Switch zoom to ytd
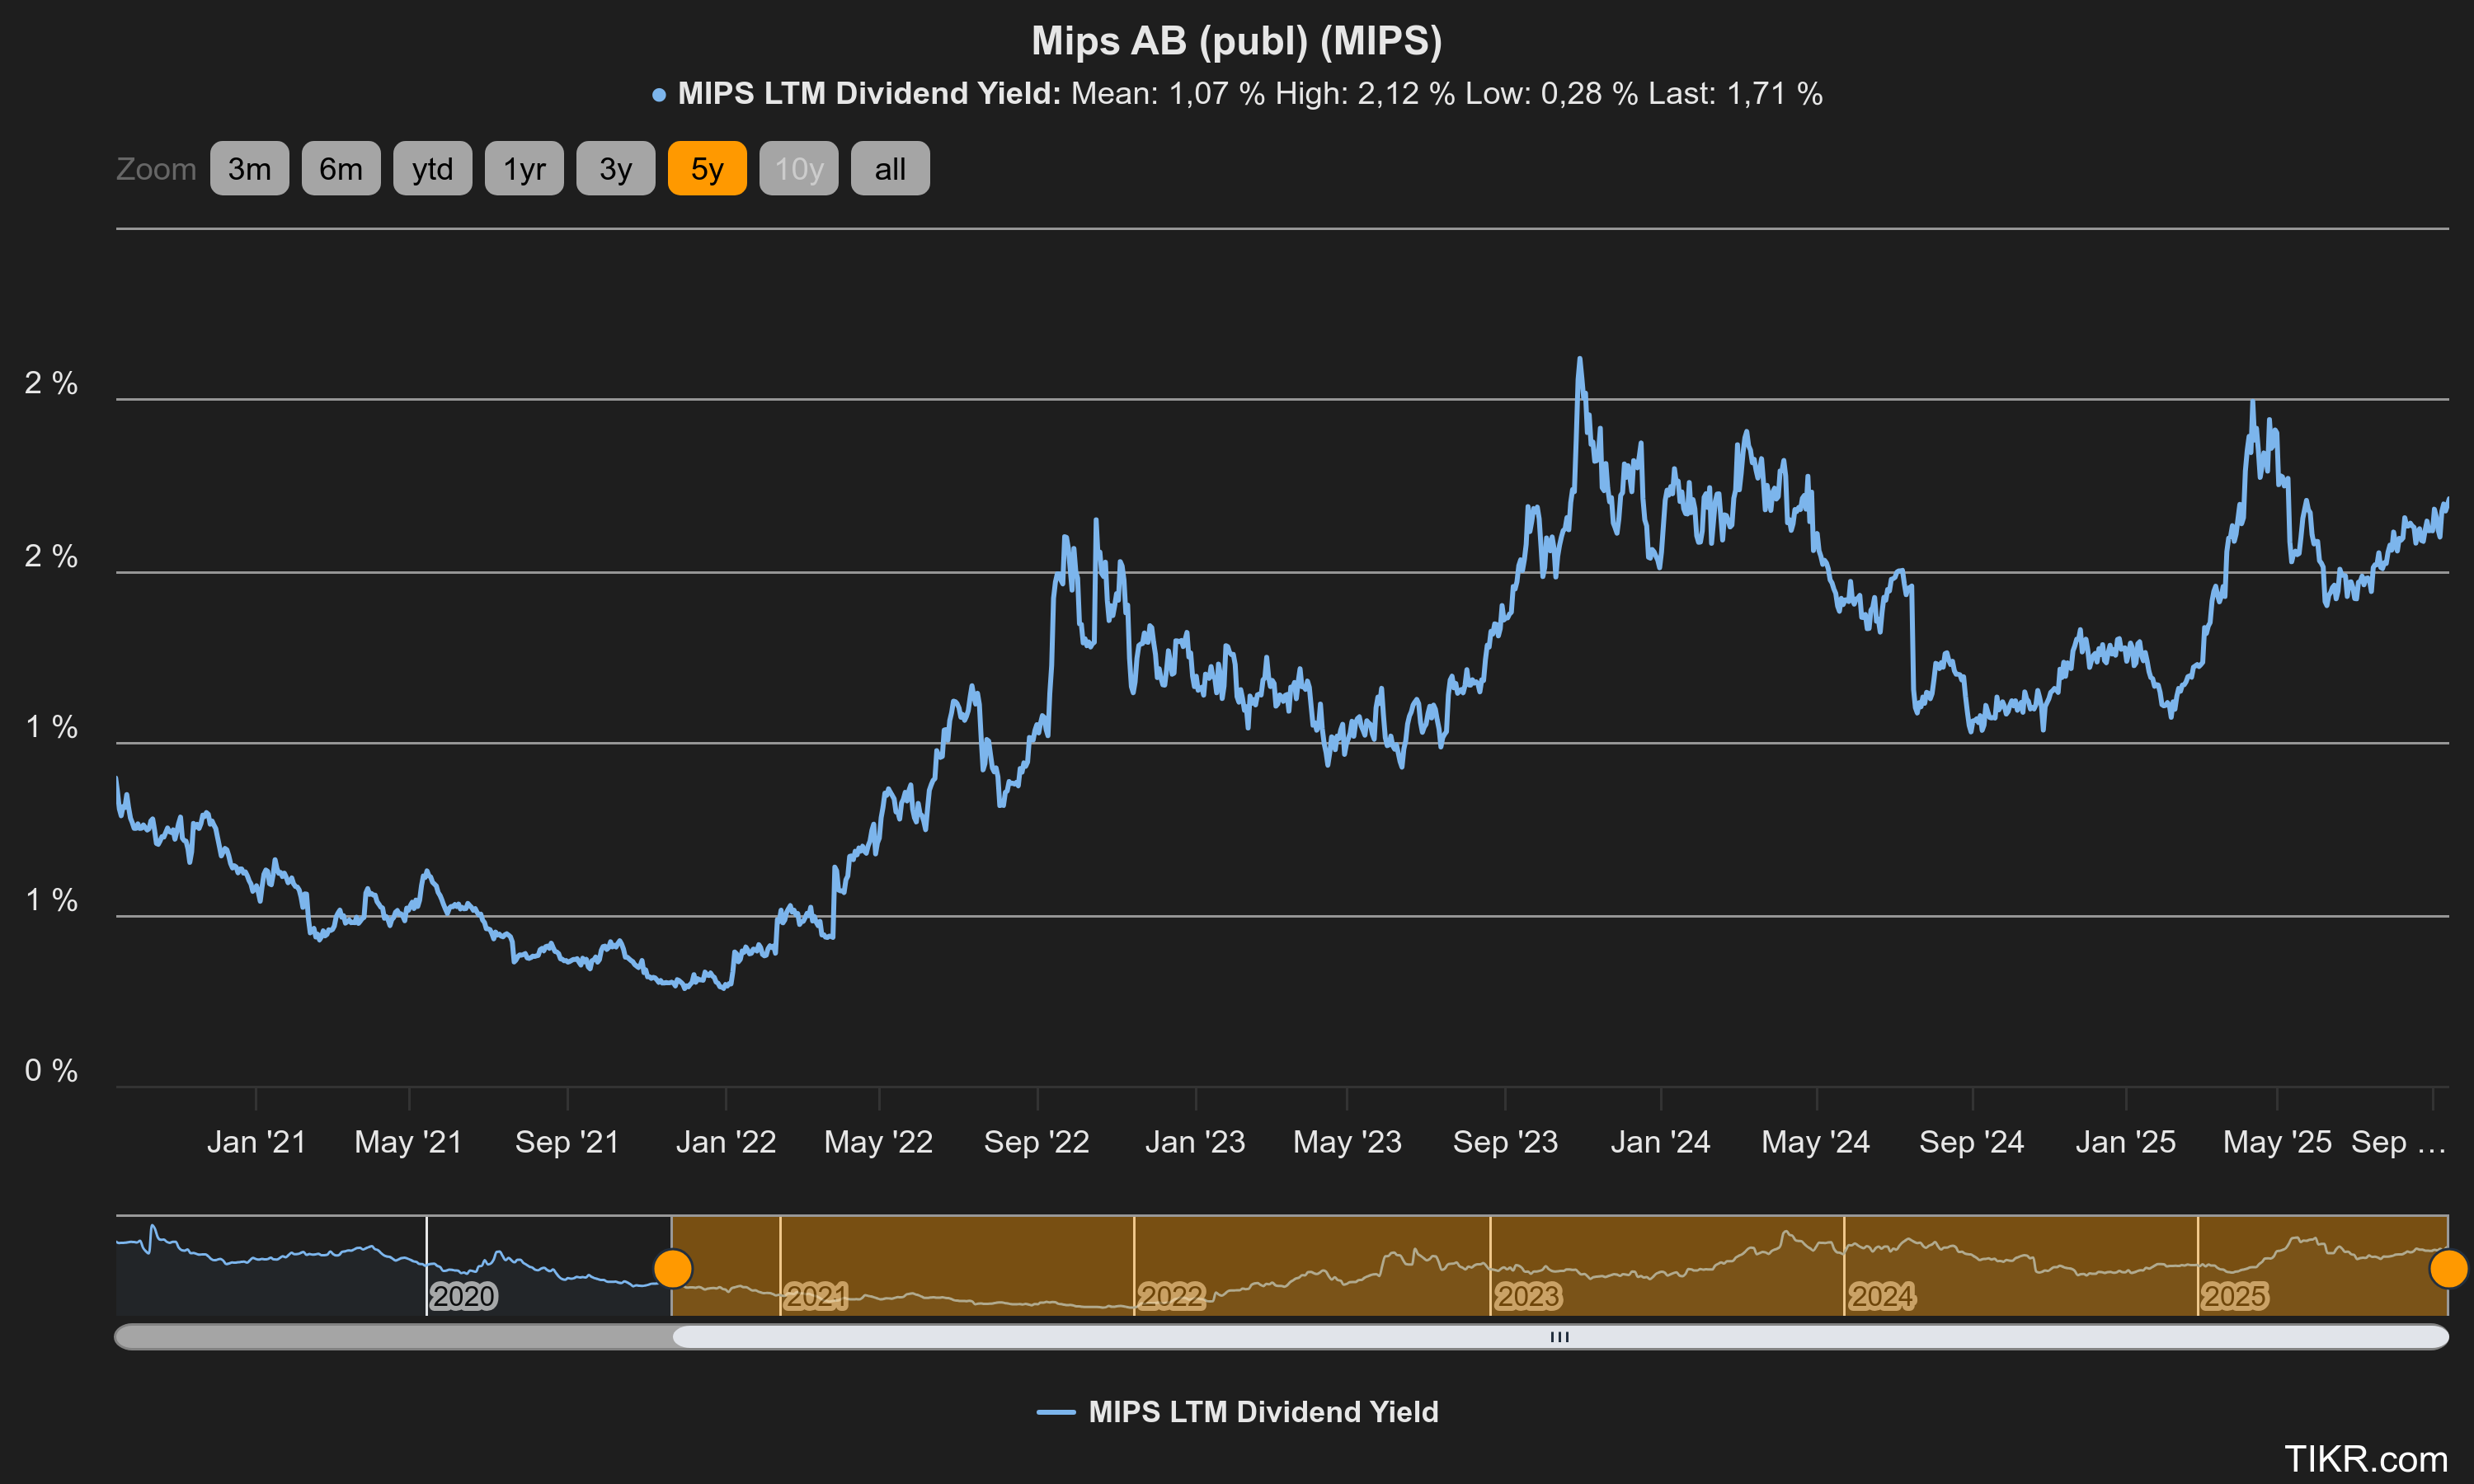This screenshot has height=1484, width=2474. pos(432,168)
